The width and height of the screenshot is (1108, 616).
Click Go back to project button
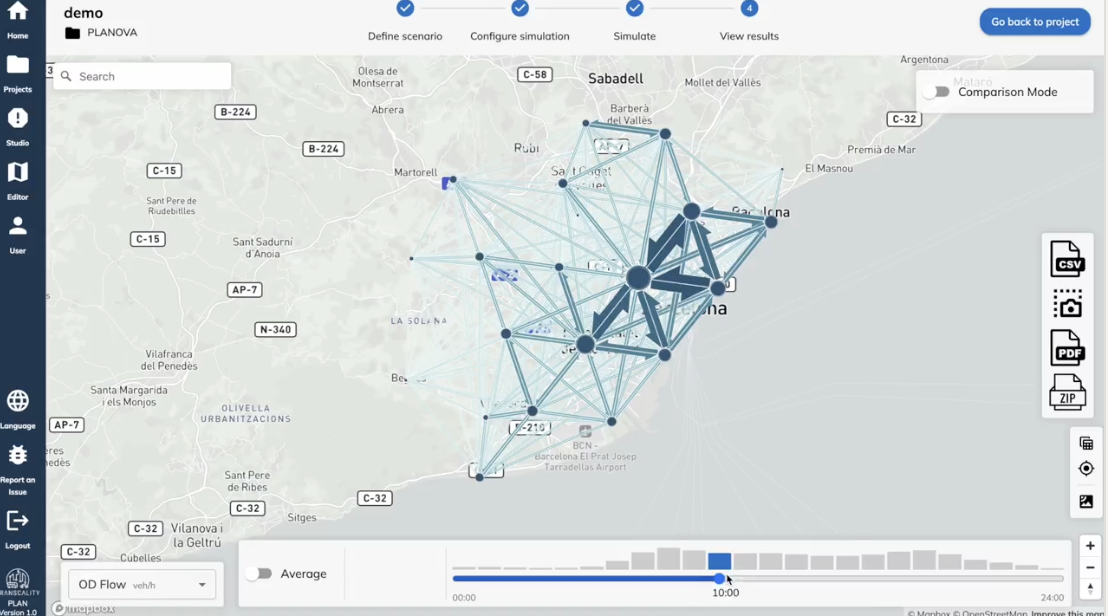1034,22
